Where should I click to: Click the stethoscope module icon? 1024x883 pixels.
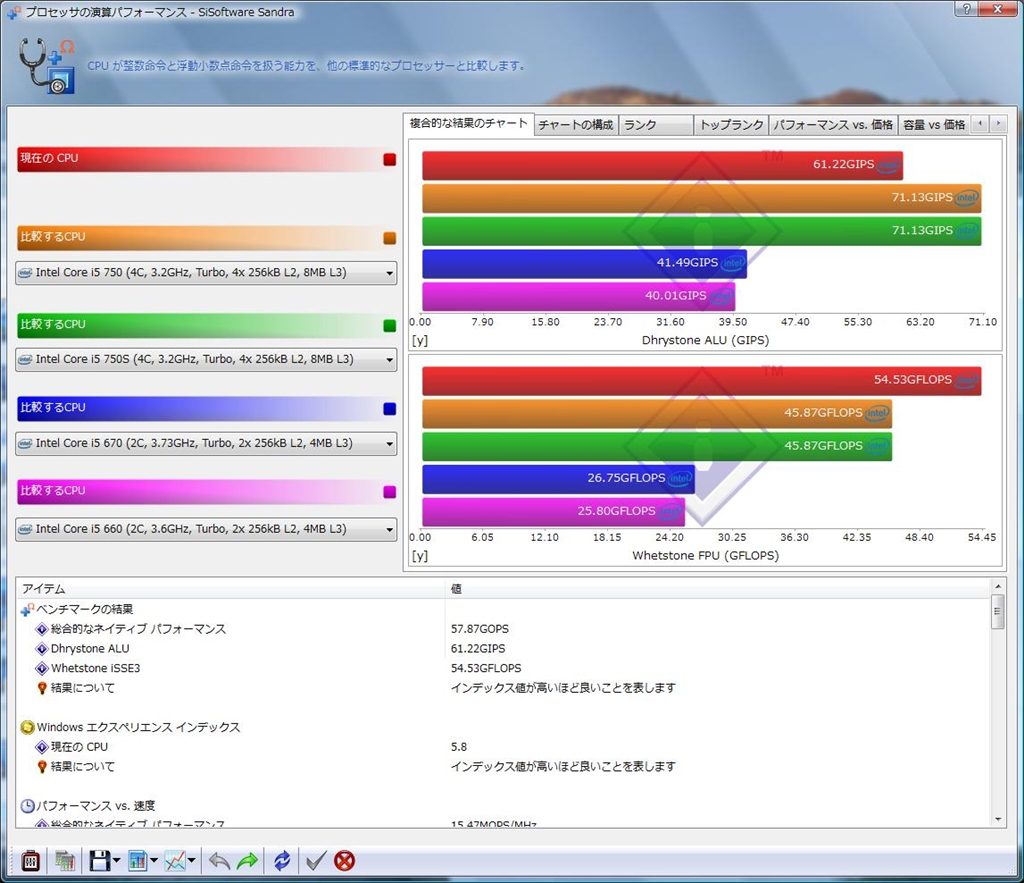tap(46, 65)
